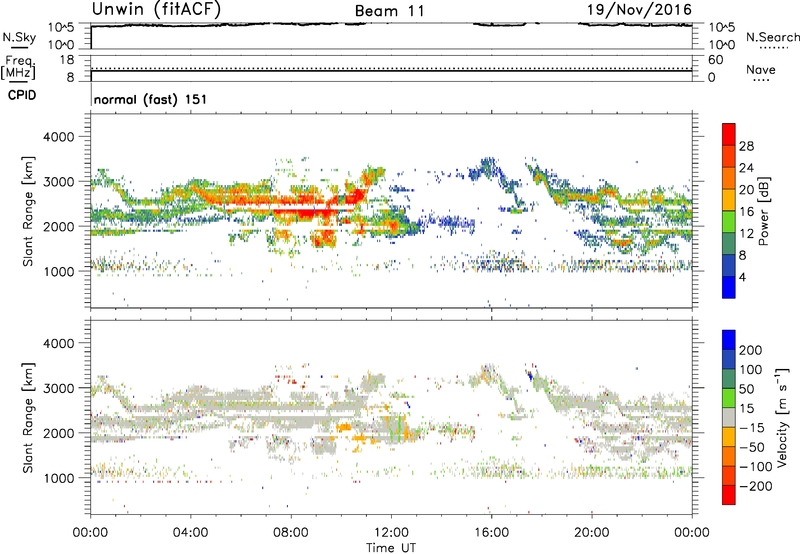Pick the yellow 16–20 segment on Power bar
The width and height of the screenshot is (800, 554).
(x=729, y=200)
